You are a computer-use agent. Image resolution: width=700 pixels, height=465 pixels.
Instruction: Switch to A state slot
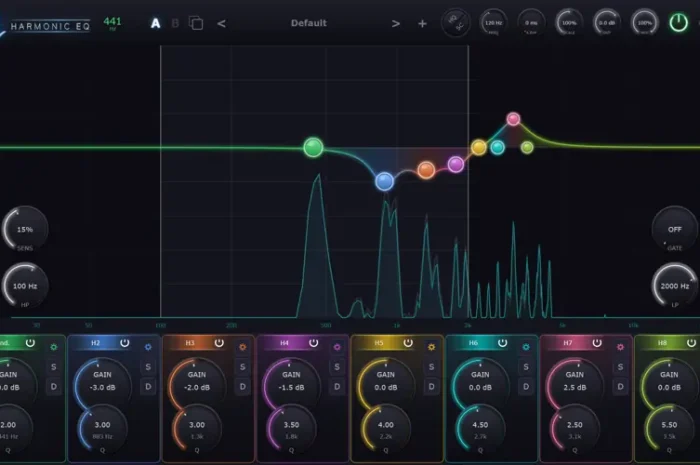155,23
